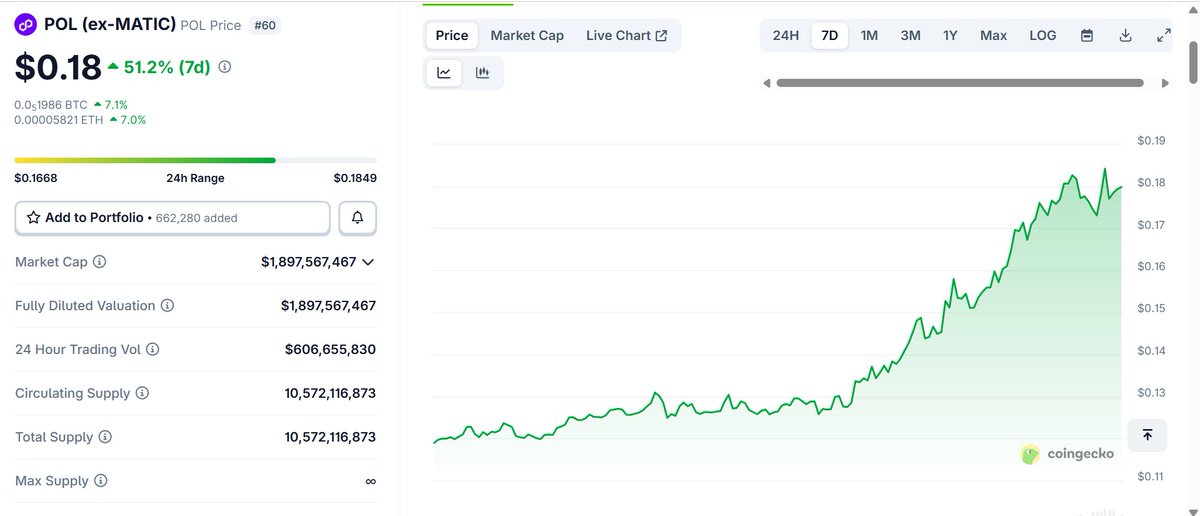Click the #60 rank badge
1200x516 pixels.
pos(265,25)
